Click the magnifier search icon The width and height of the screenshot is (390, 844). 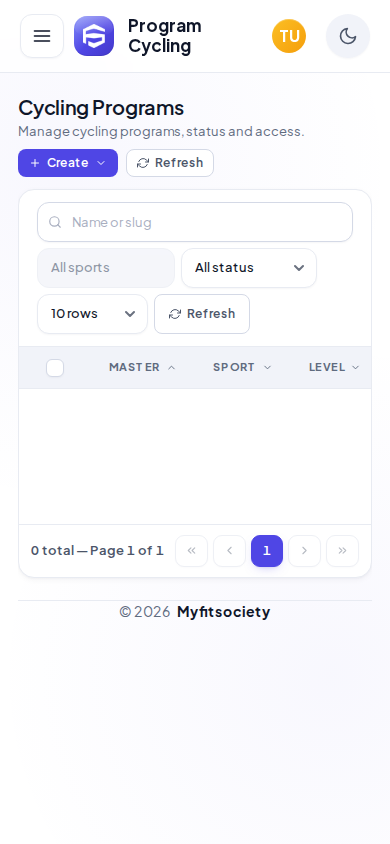point(55,222)
